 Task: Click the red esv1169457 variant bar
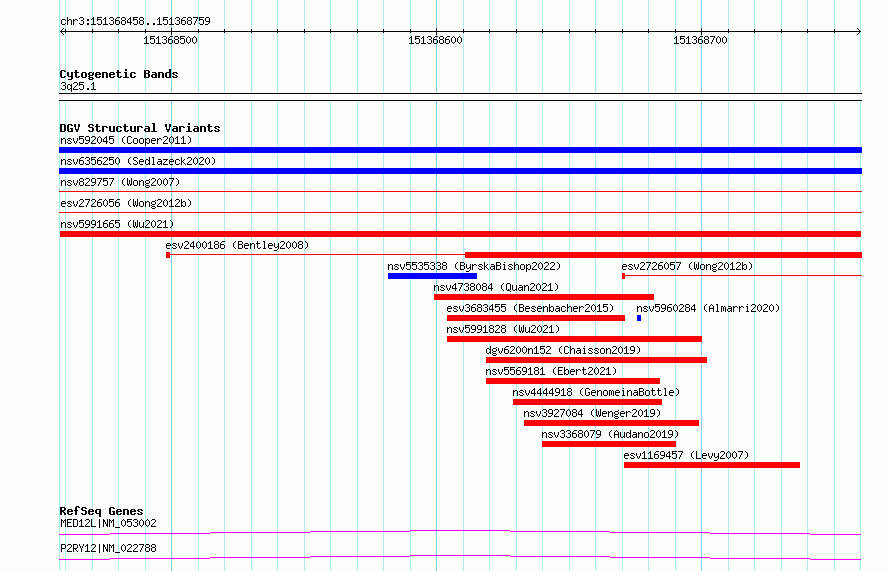coord(712,465)
